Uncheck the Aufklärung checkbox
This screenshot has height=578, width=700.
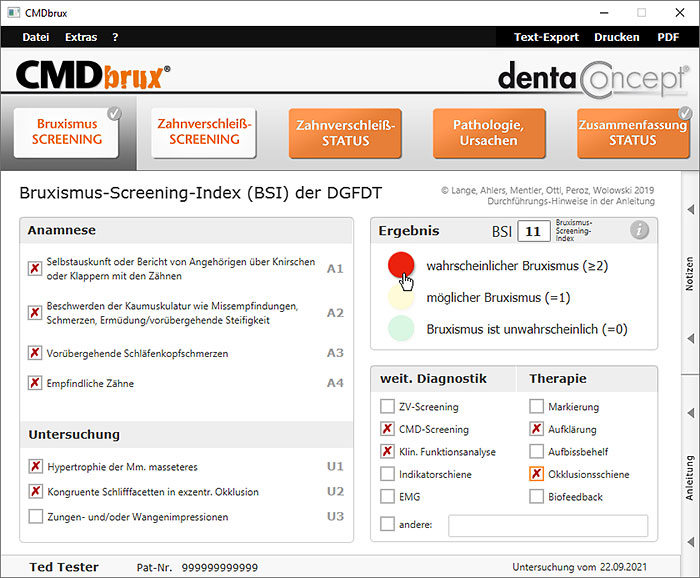tap(536, 428)
